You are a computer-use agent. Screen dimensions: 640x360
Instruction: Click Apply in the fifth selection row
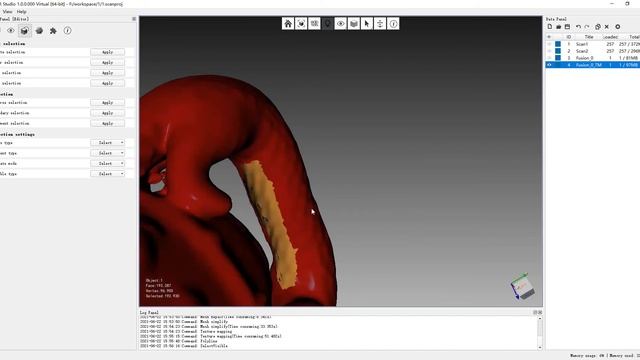108,103
